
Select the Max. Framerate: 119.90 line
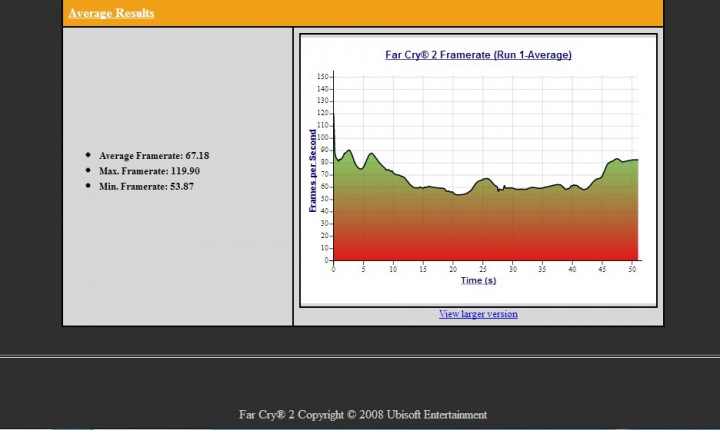[149, 171]
